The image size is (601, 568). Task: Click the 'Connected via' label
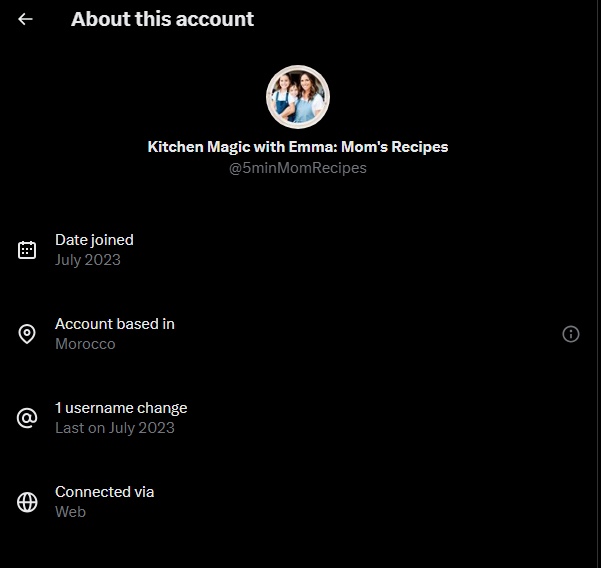pyautogui.click(x=105, y=492)
